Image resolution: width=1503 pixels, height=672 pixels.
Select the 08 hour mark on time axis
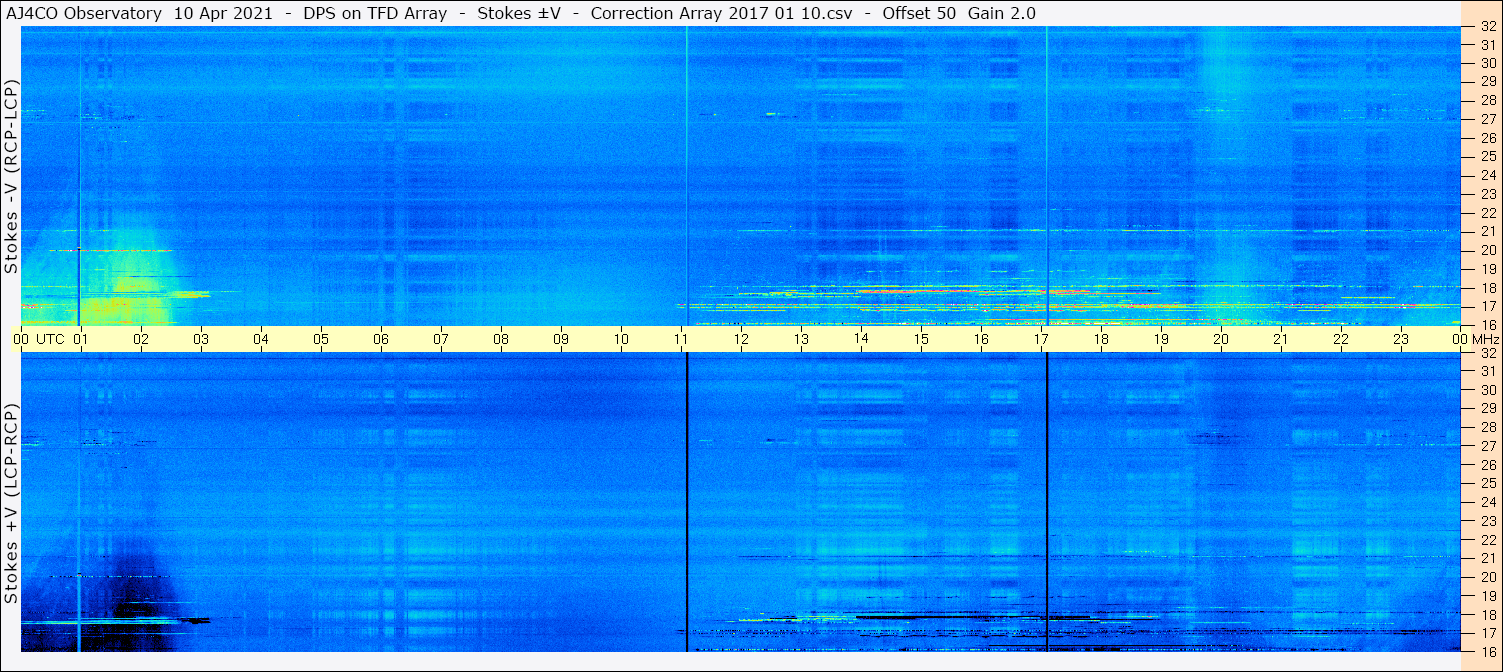click(x=501, y=339)
